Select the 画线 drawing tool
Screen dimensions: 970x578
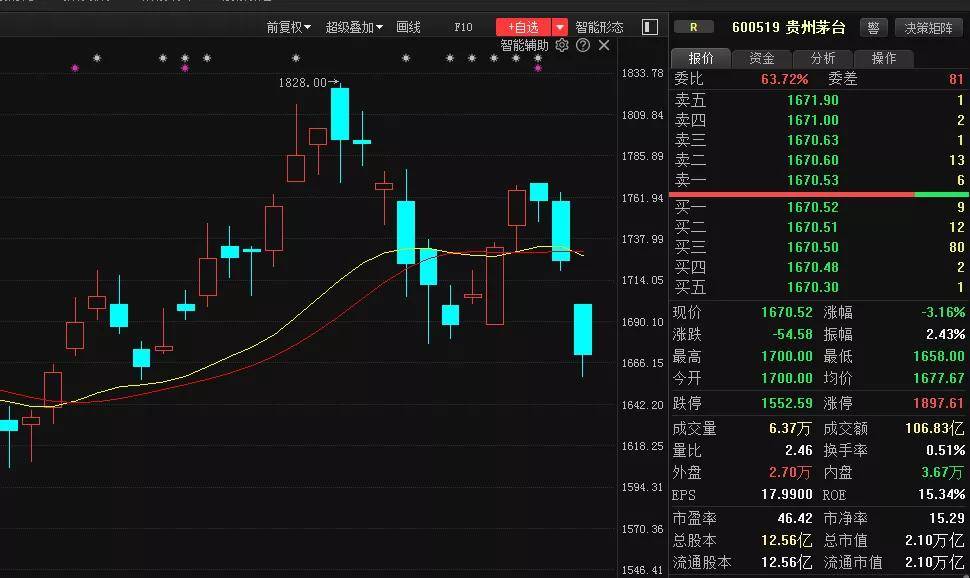pos(408,27)
